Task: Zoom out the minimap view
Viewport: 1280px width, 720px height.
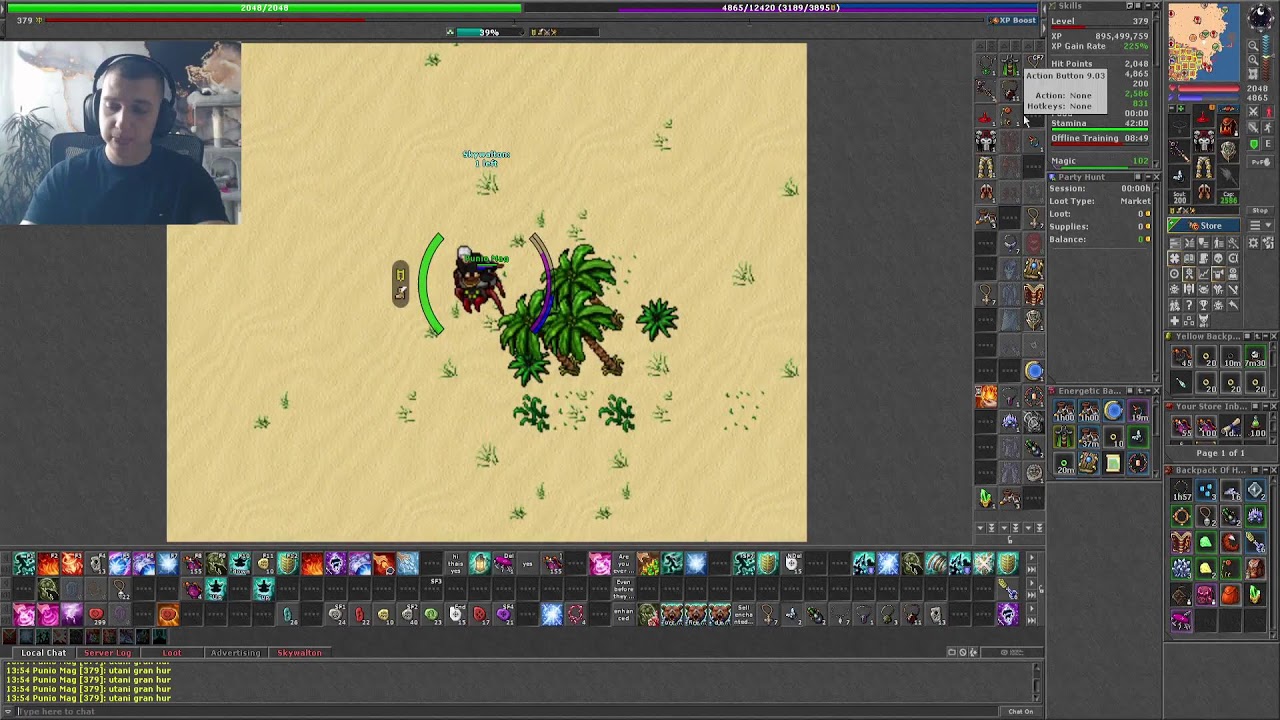Action: coord(1253,45)
